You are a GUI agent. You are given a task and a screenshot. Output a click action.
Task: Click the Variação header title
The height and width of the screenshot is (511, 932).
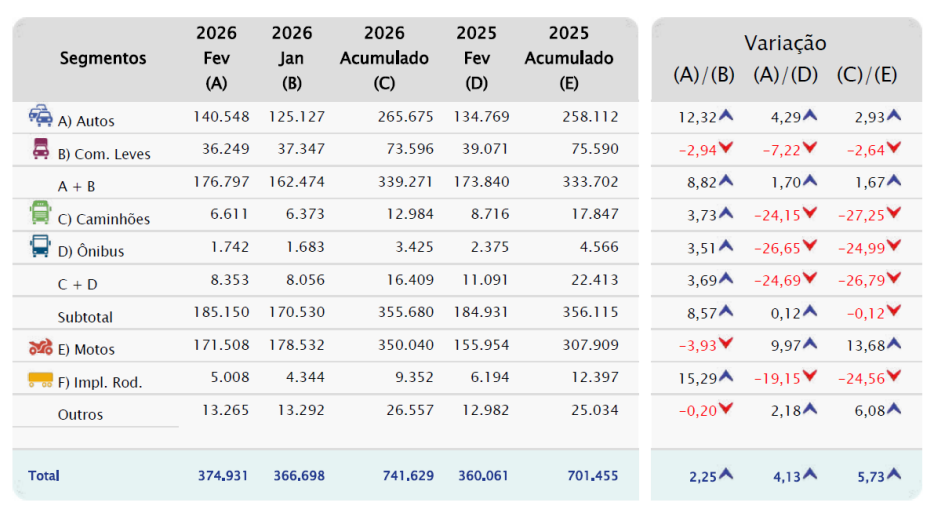coord(785,42)
